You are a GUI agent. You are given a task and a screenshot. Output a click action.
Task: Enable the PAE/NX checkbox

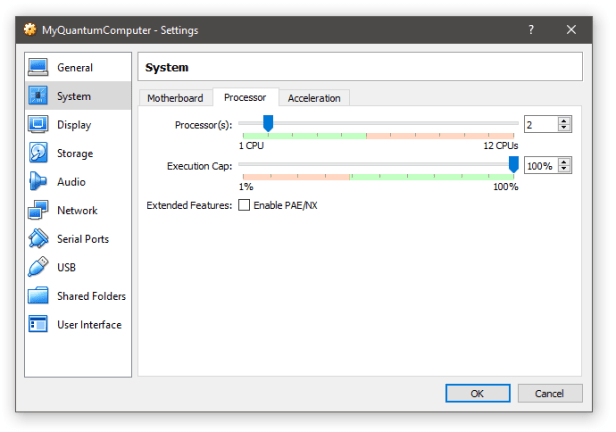(244, 205)
